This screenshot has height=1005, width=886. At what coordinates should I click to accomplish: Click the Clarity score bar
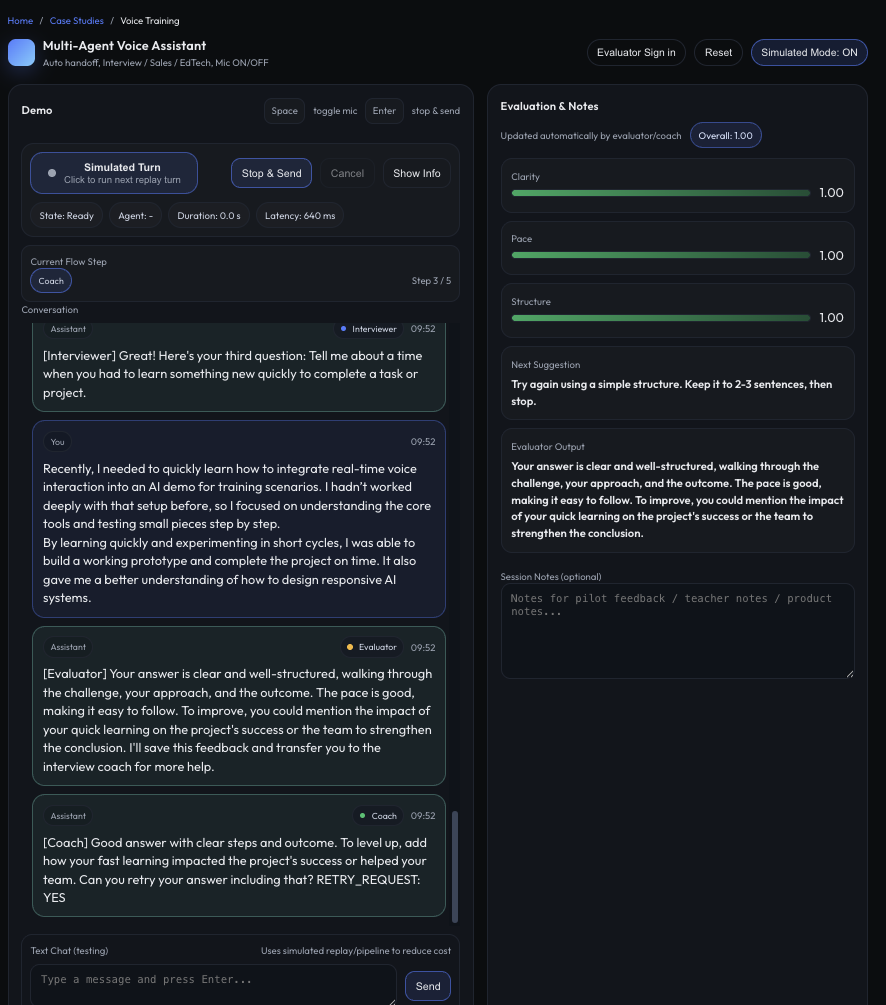pos(660,193)
